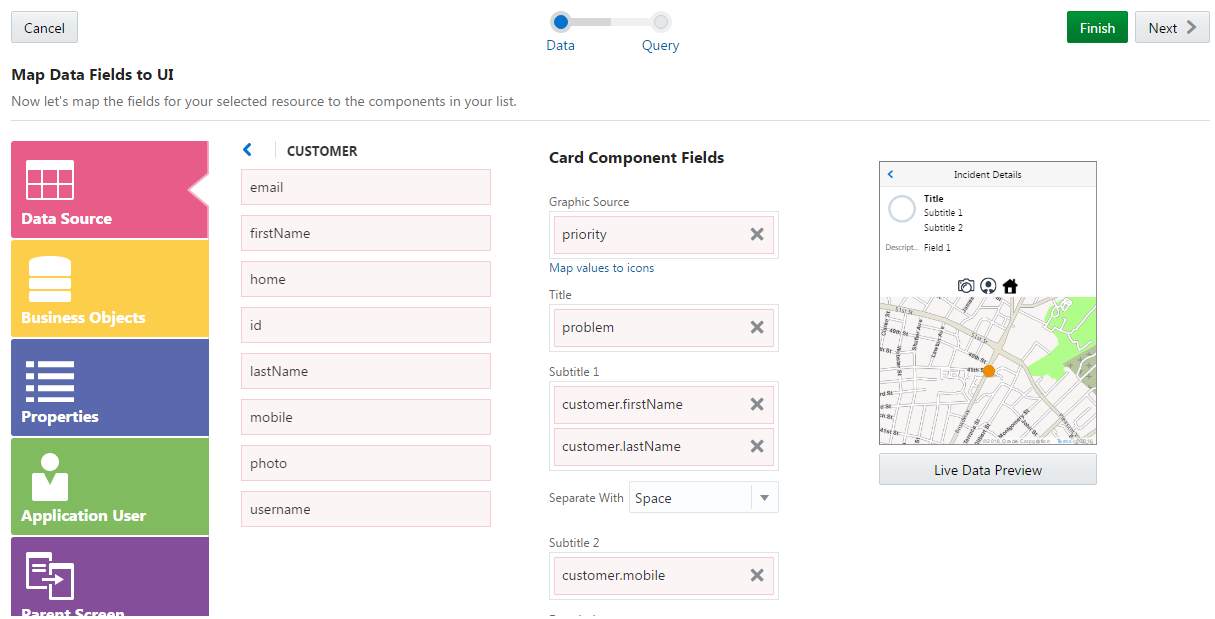Image resolution: width=1215 pixels, height=619 pixels.
Task: Jump to the Query step in the wizard
Action: [660, 22]
